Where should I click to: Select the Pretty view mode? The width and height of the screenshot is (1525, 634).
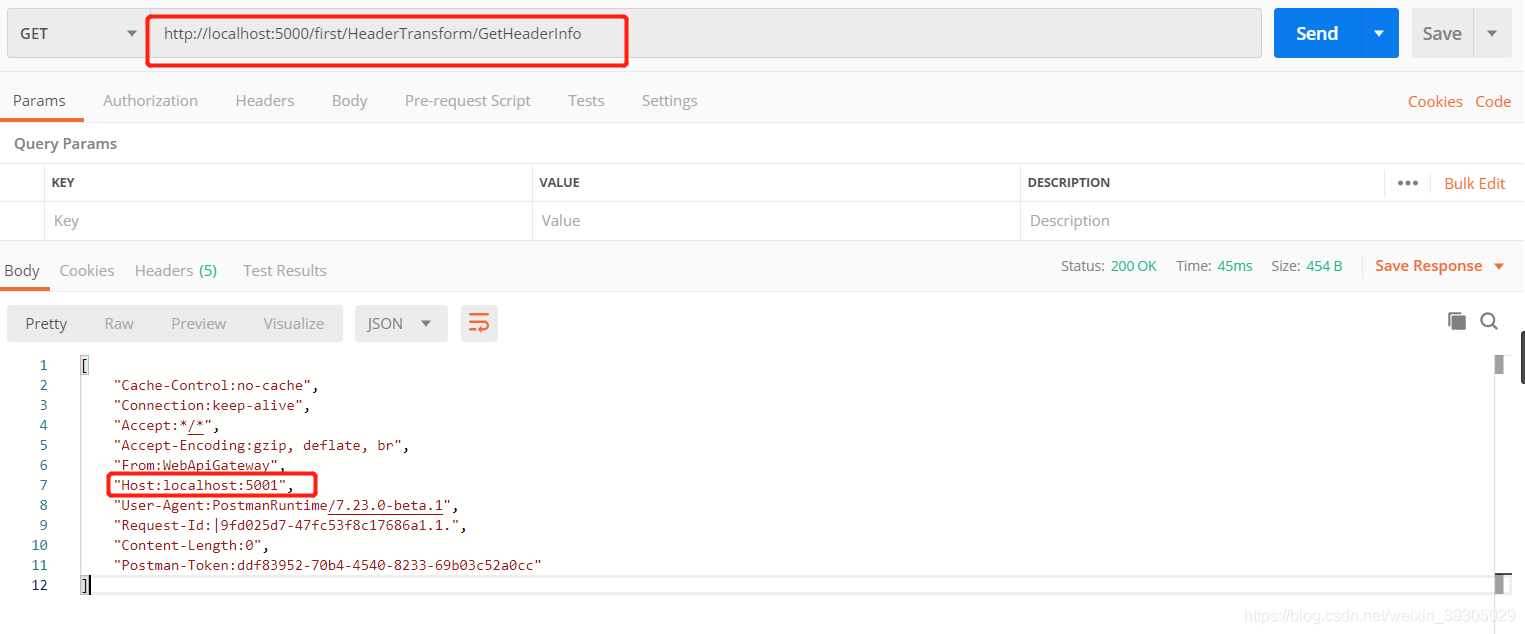tap(46, 323)
